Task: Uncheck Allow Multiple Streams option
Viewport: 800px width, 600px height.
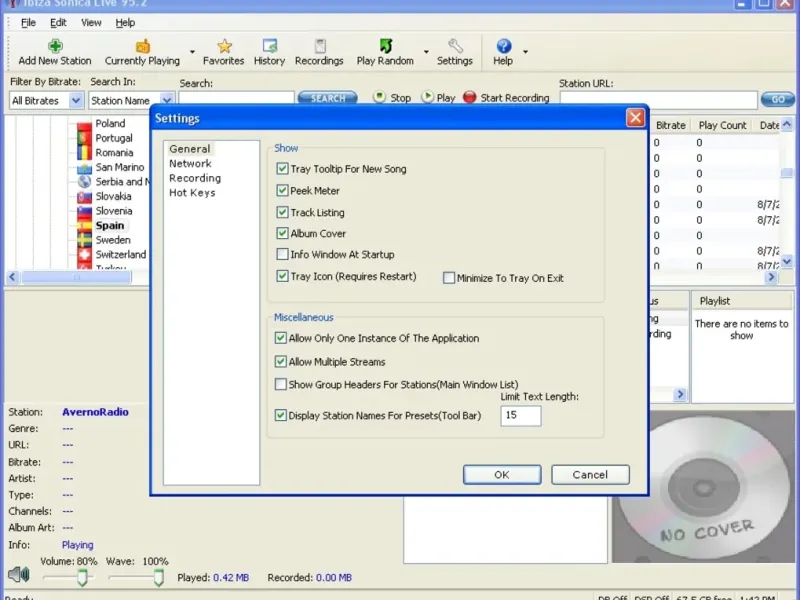Action: click(281, 362)
